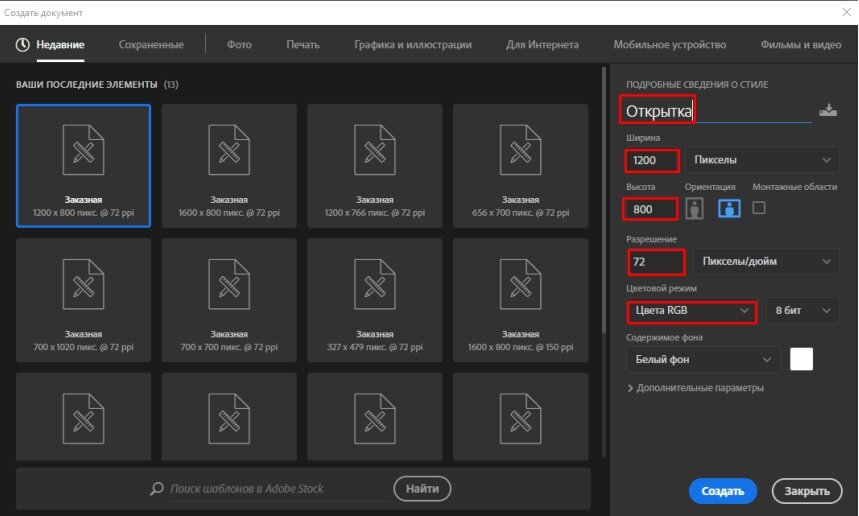This screenshot has width=859, height=516.
Task: Click the Закрыть button
Action: [x=807, y=491]
